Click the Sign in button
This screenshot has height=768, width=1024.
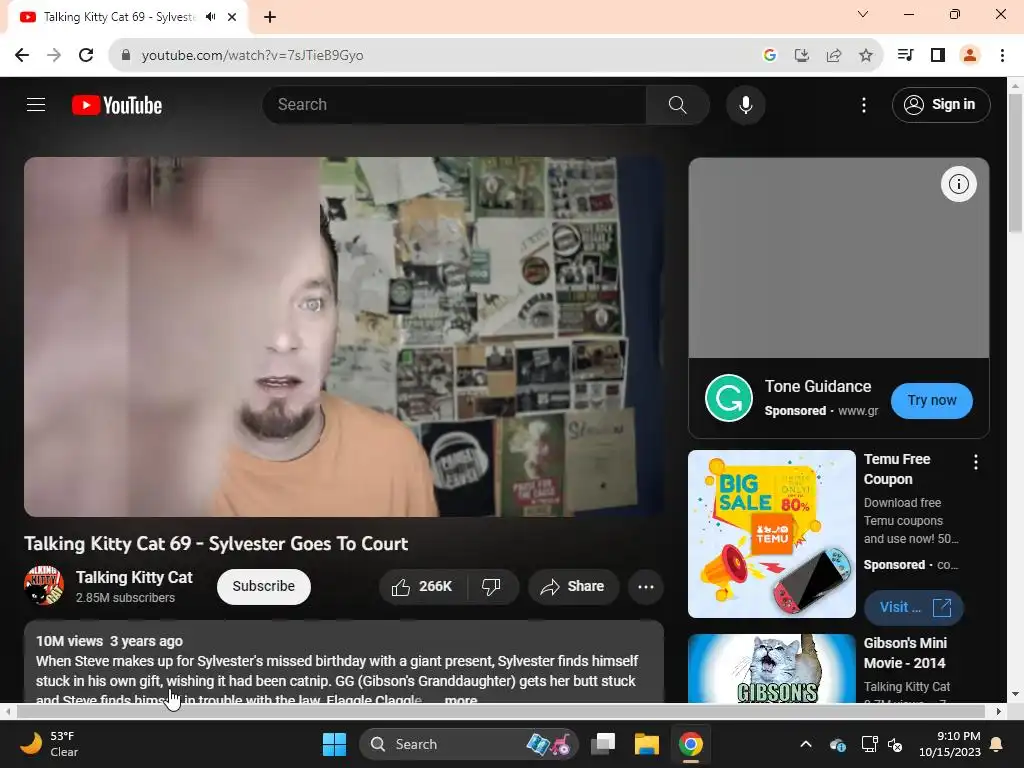click(941, 104)
